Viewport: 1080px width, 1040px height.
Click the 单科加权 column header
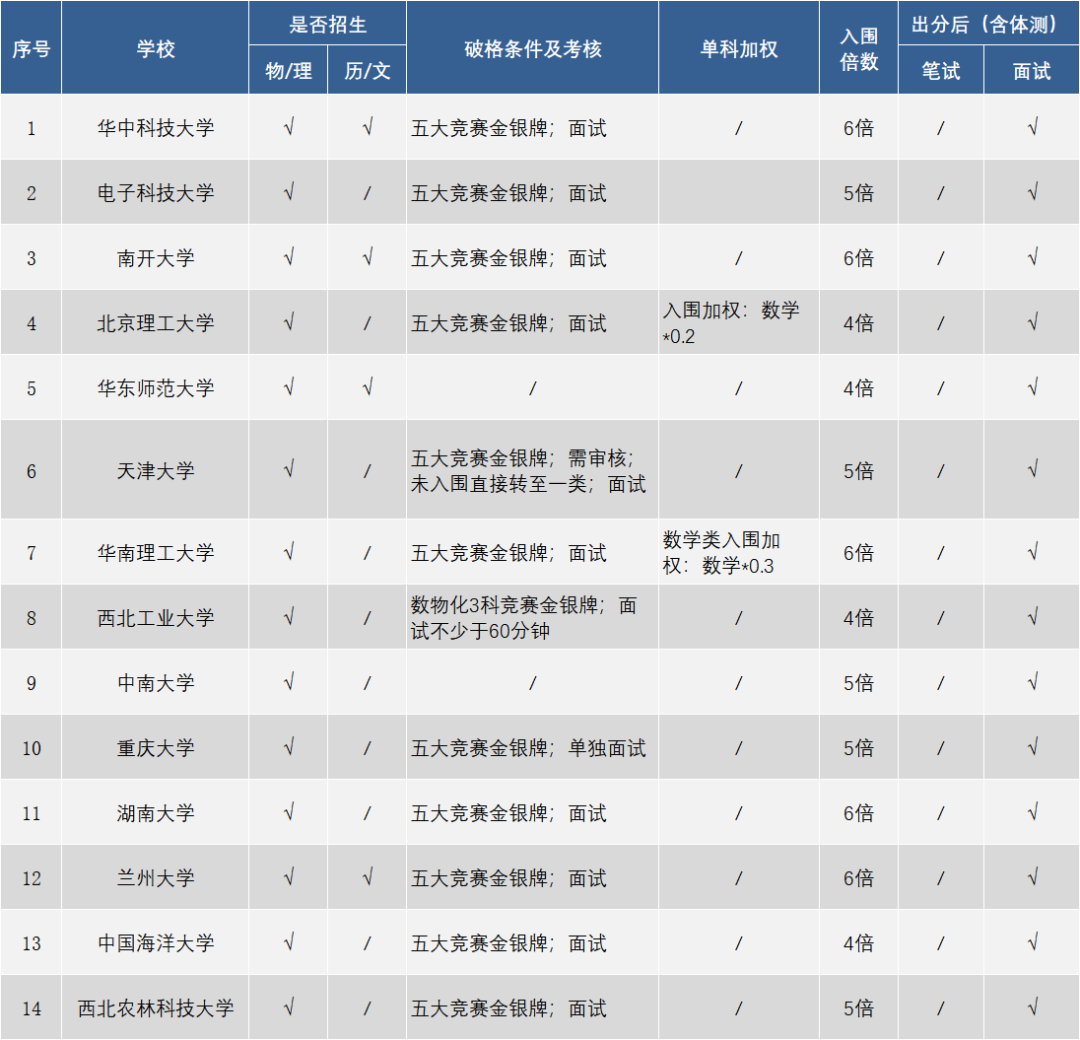[738, 48]
